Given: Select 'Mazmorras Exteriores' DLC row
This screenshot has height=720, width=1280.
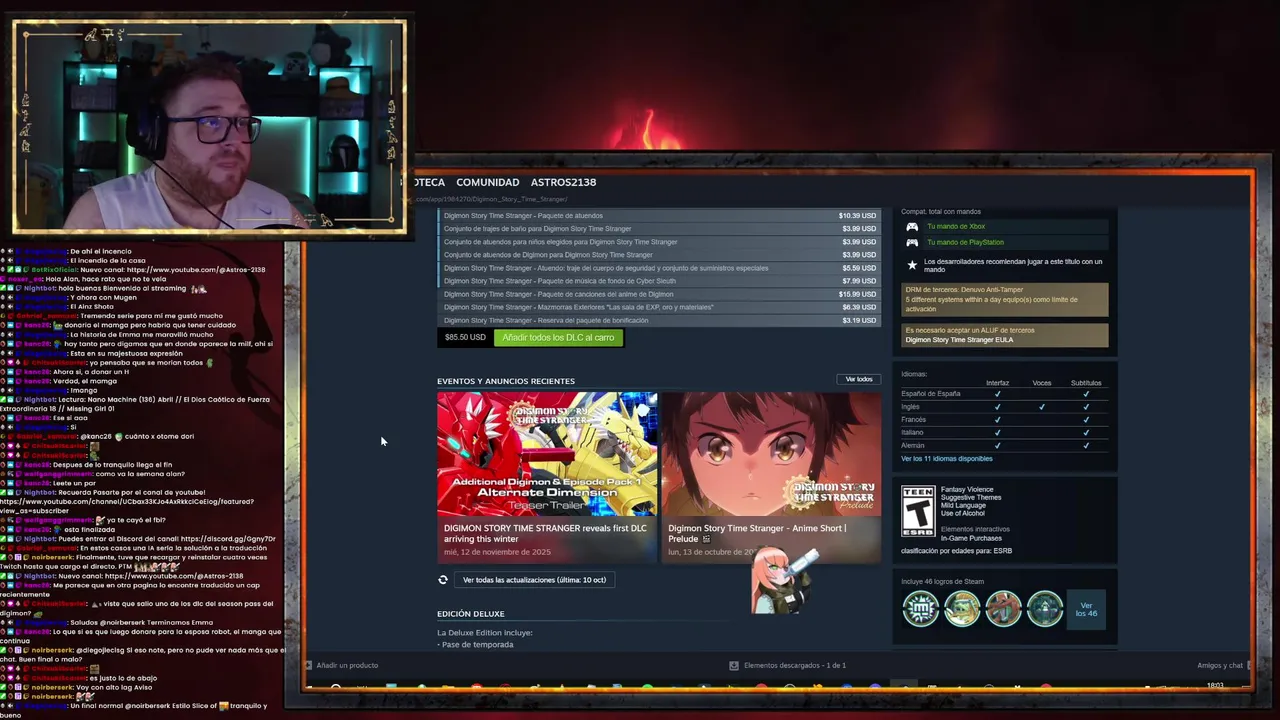Looking at the screenshot, I should click(x=659, y=307).
